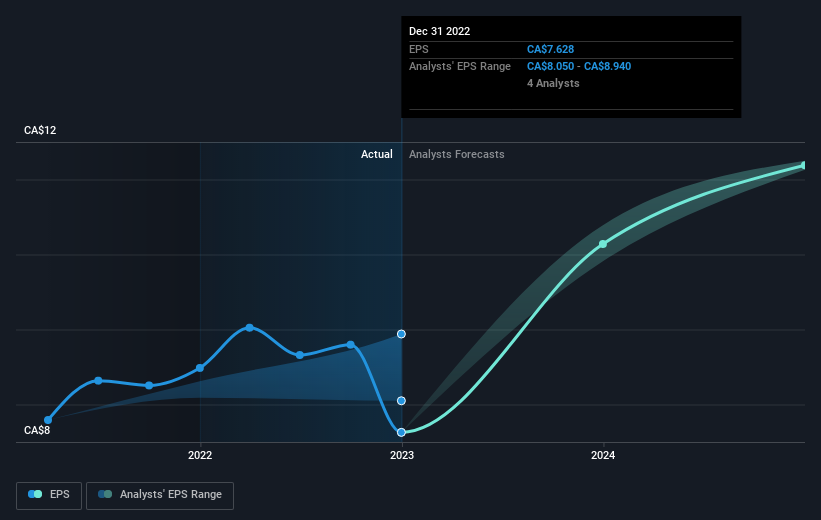Screen dimensions: 821x520
Task: Toggle the EPS legend button
Action: click(49, 495)
